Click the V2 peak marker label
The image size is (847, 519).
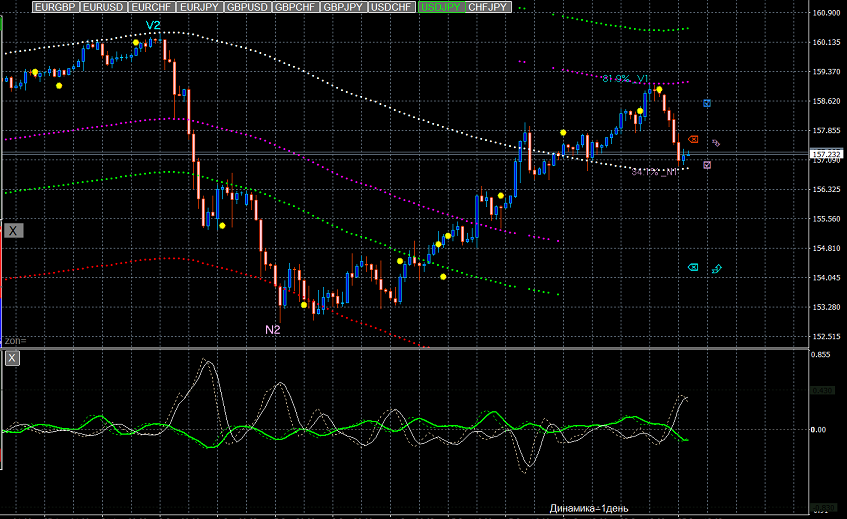coord(153,25)
